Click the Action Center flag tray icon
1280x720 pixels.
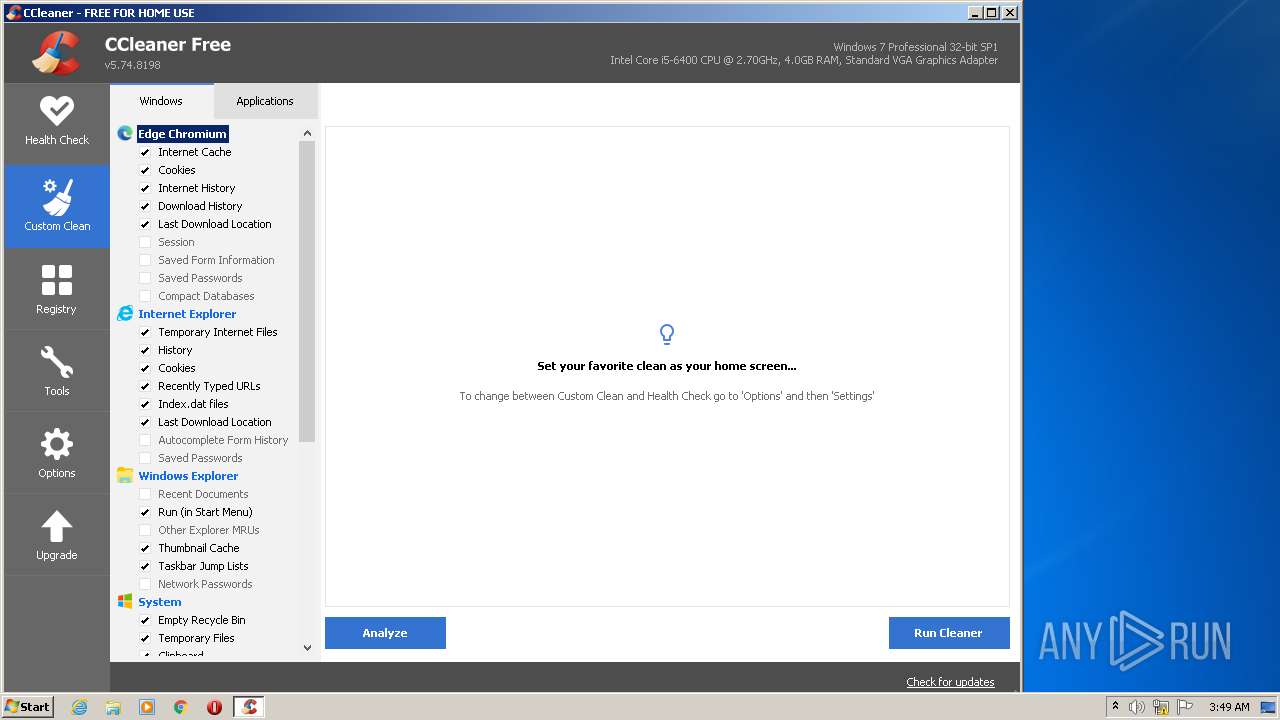point(1185,707)
